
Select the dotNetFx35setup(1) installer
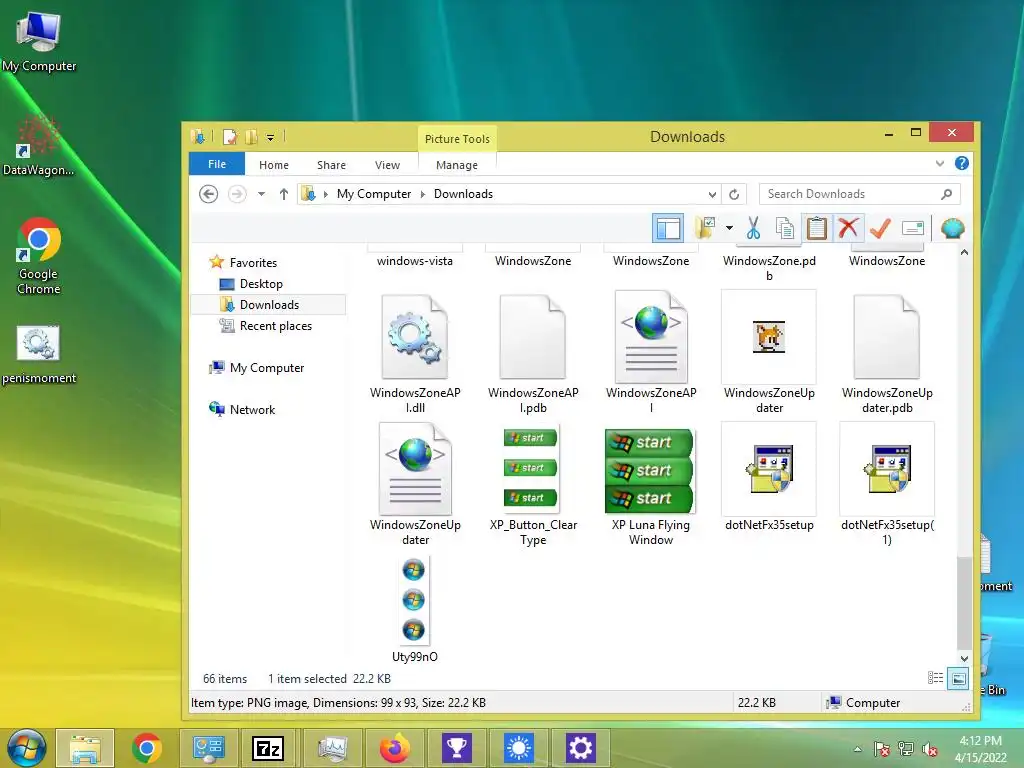887,485
